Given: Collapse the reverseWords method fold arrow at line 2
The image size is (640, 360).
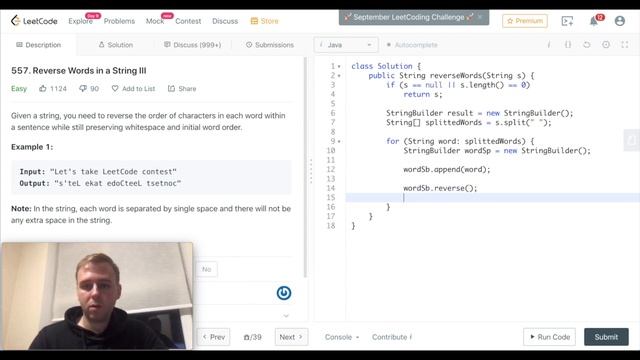Looking at the screenshot, I should tap(339, 76).
